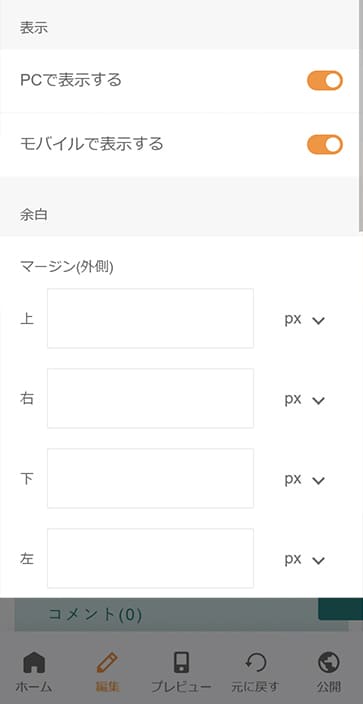363x704 pixels.
Task: Open プレビュー phone icon
Action: [181, 663]
